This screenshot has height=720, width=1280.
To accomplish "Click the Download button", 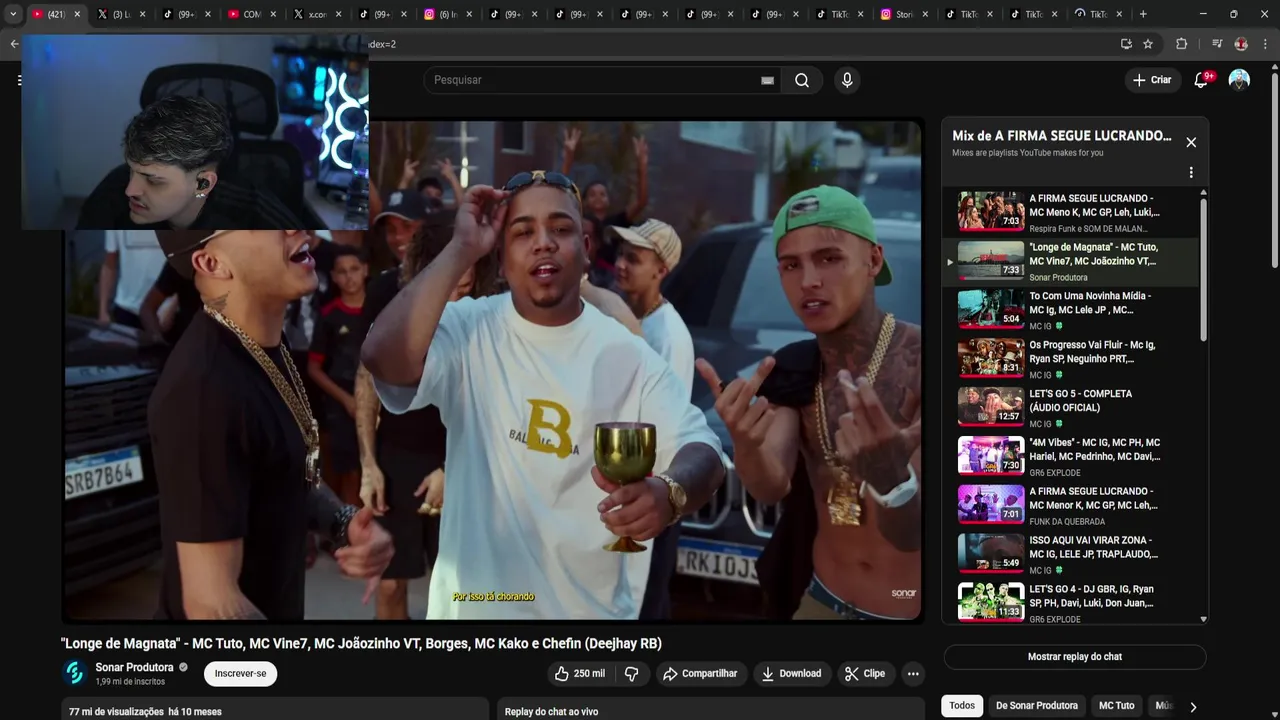I will click(x=792, y=674).
